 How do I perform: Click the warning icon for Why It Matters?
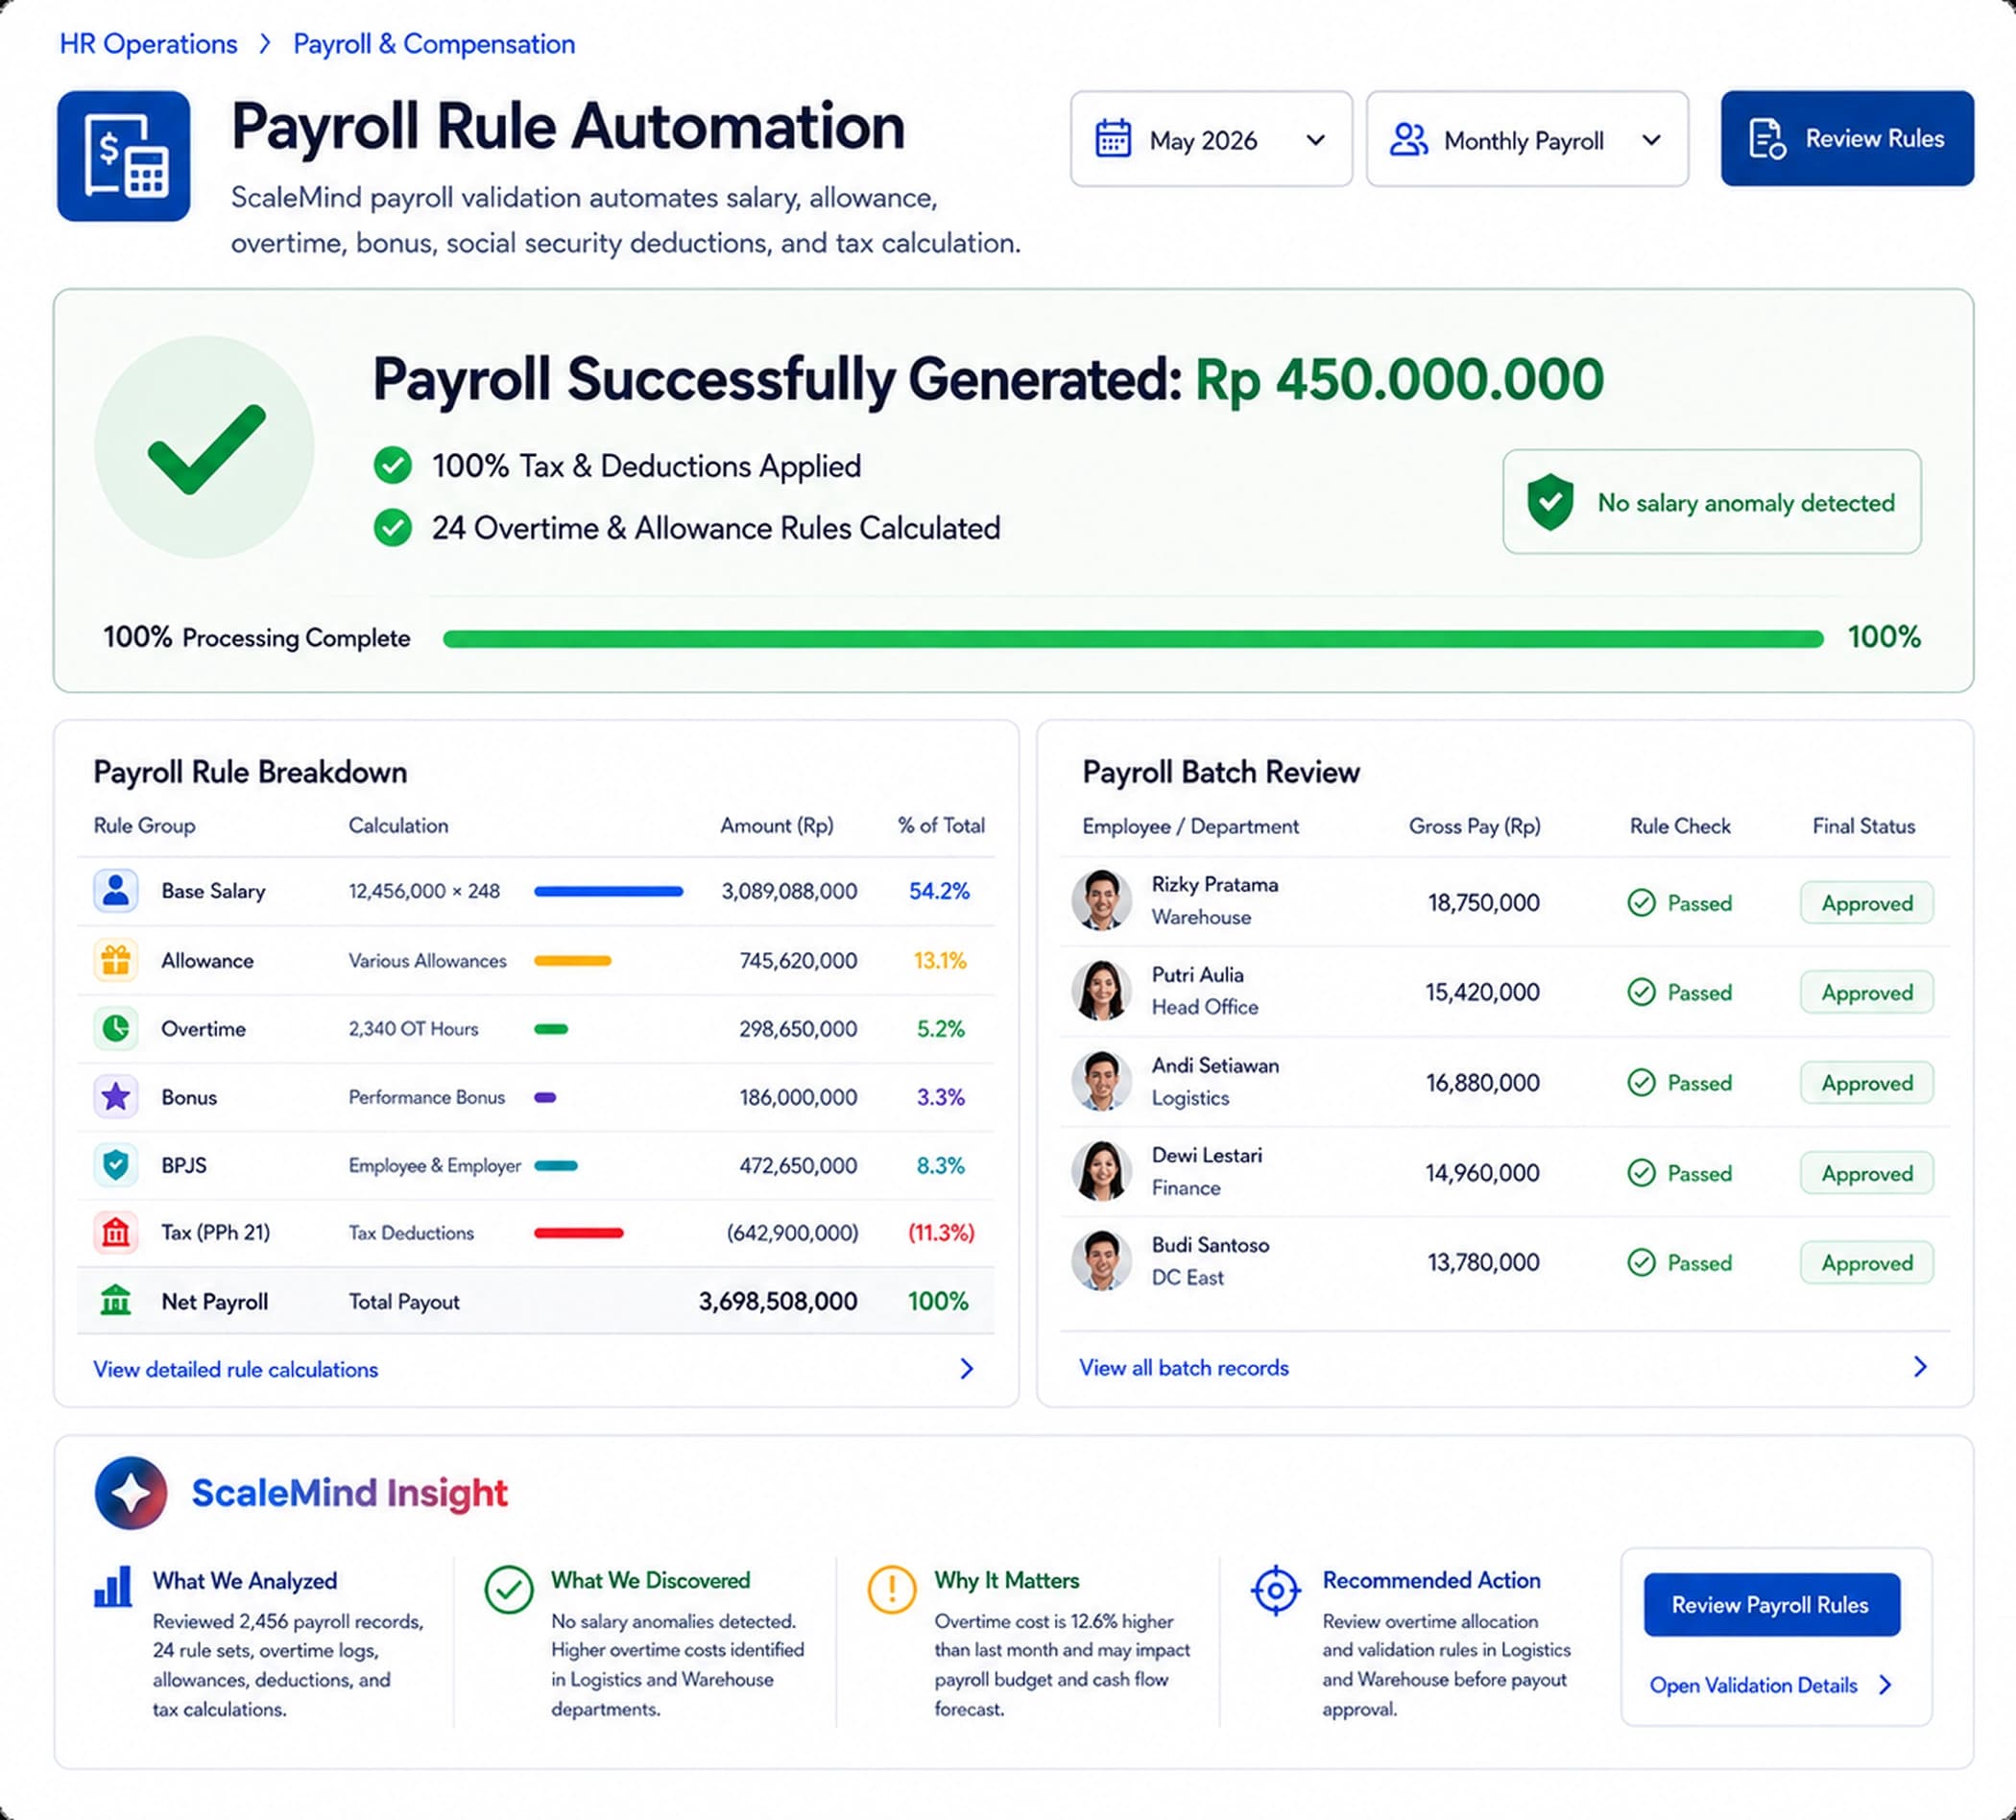pyautogui.click(x=891, y=1589)
